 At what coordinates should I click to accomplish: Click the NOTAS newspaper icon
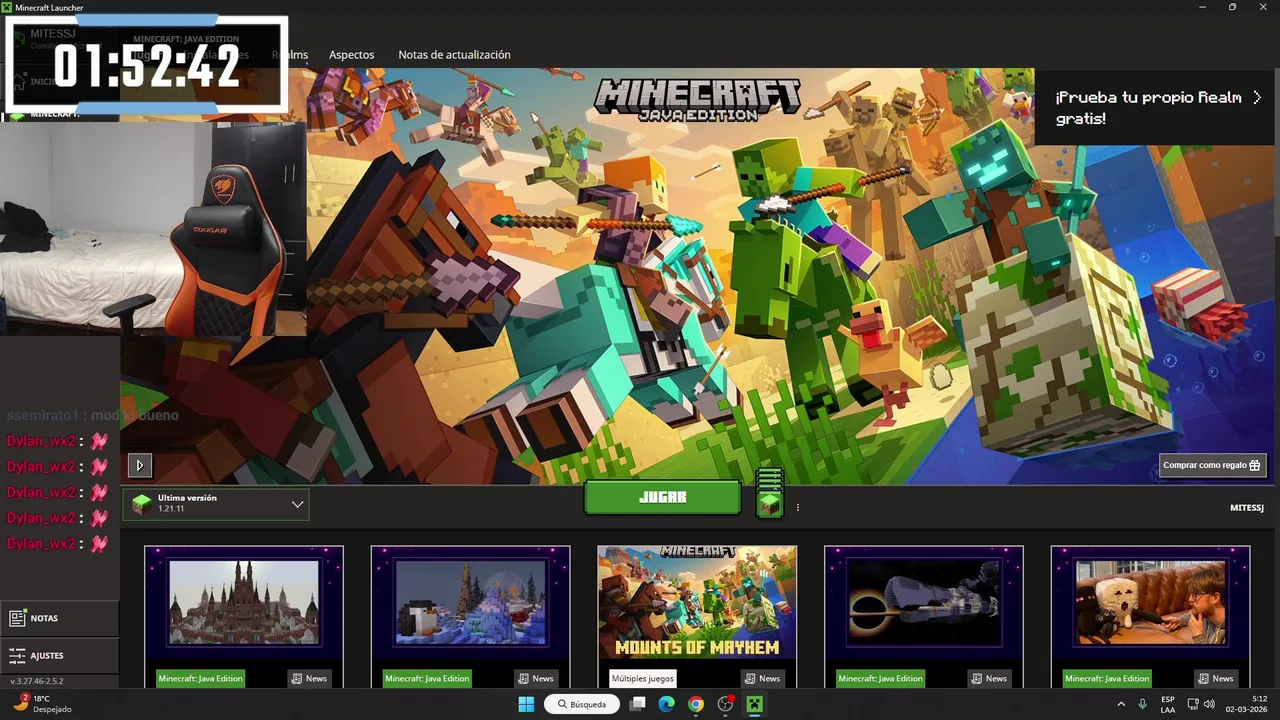point(17,618)
